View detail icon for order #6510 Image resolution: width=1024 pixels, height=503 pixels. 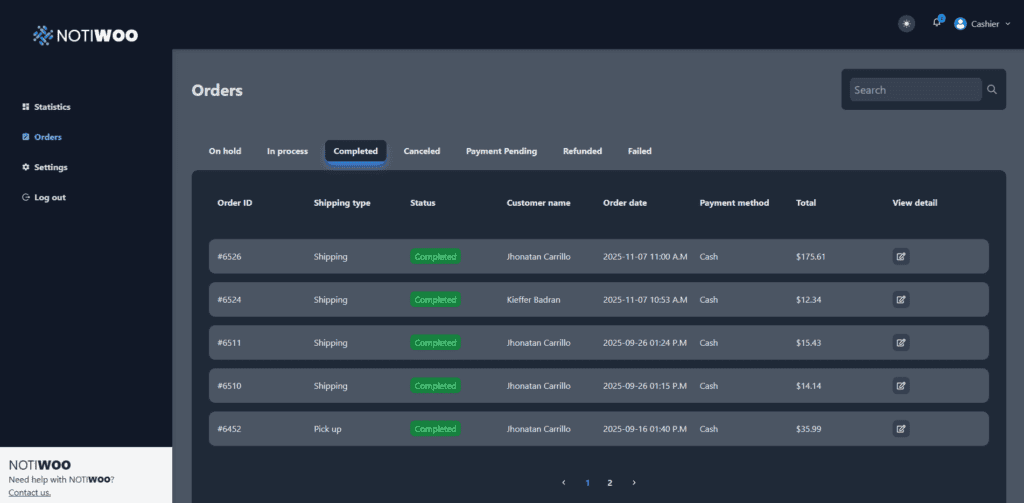click(901, 386)
